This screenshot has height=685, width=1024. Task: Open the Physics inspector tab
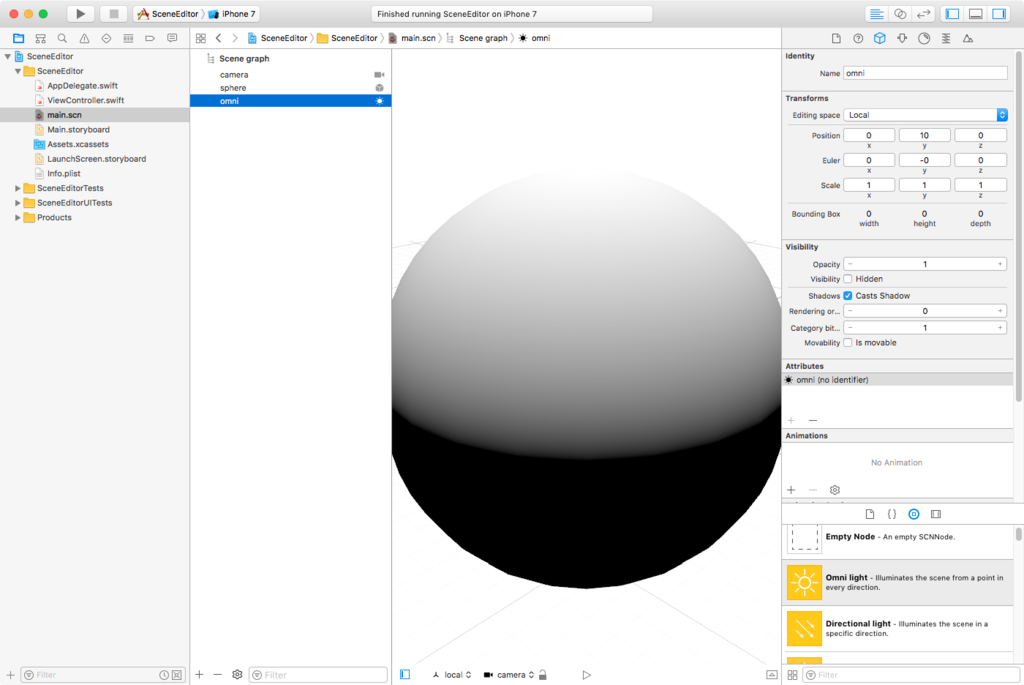(x=946, y=39)
